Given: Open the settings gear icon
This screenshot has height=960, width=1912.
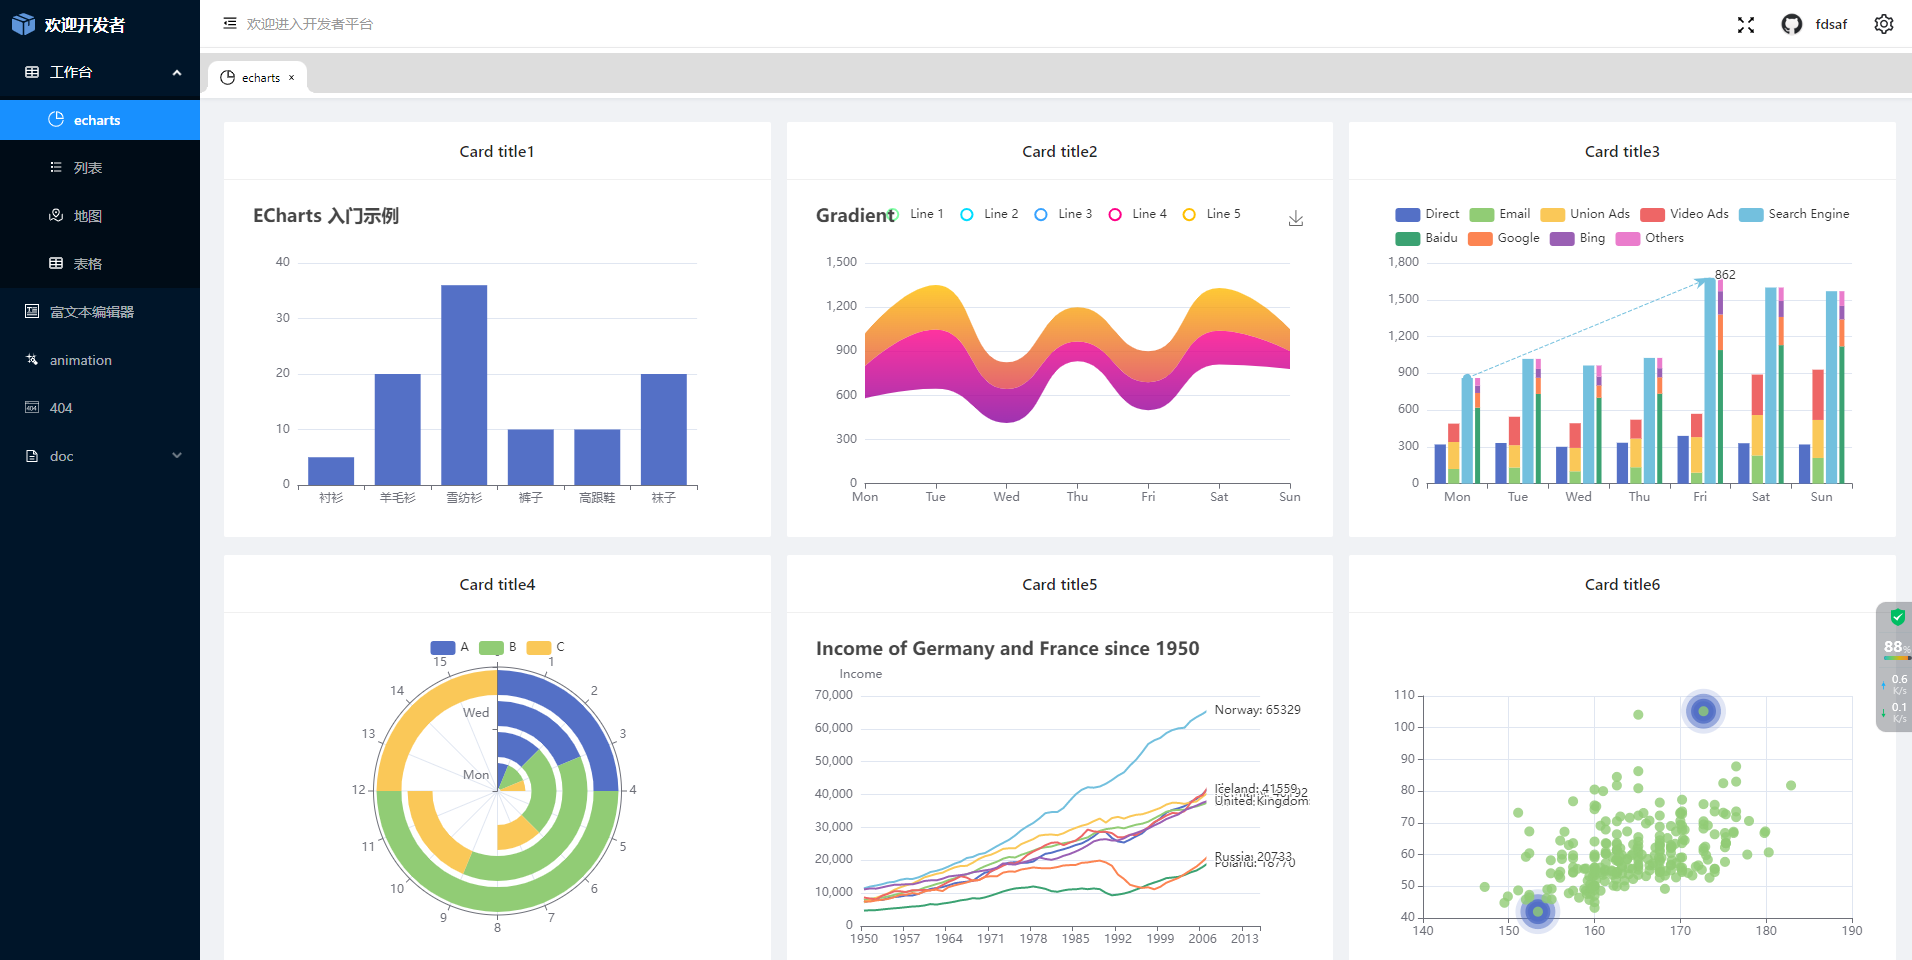Looking at the screenshot, I should (x=1884, y=24).
